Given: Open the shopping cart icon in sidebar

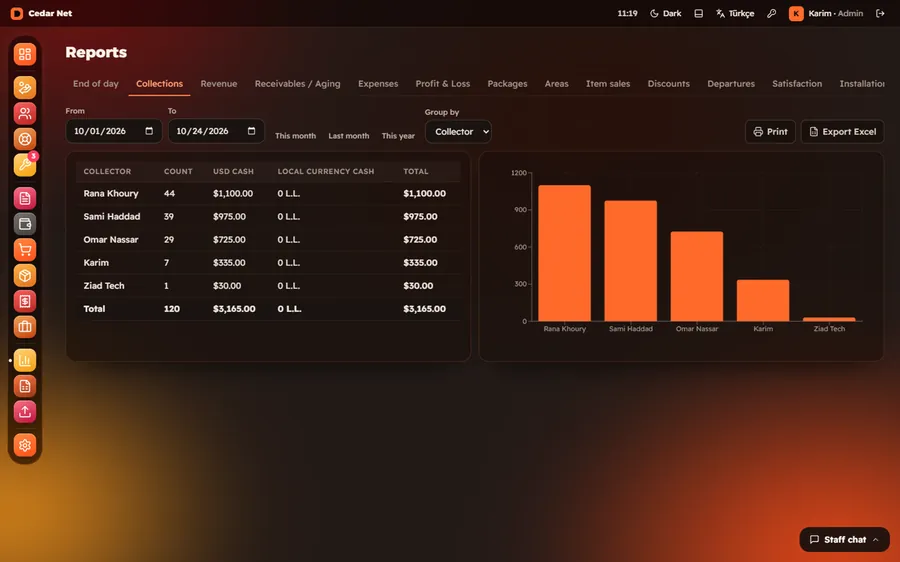Looking at the screenshot, I should click(25, 250).
